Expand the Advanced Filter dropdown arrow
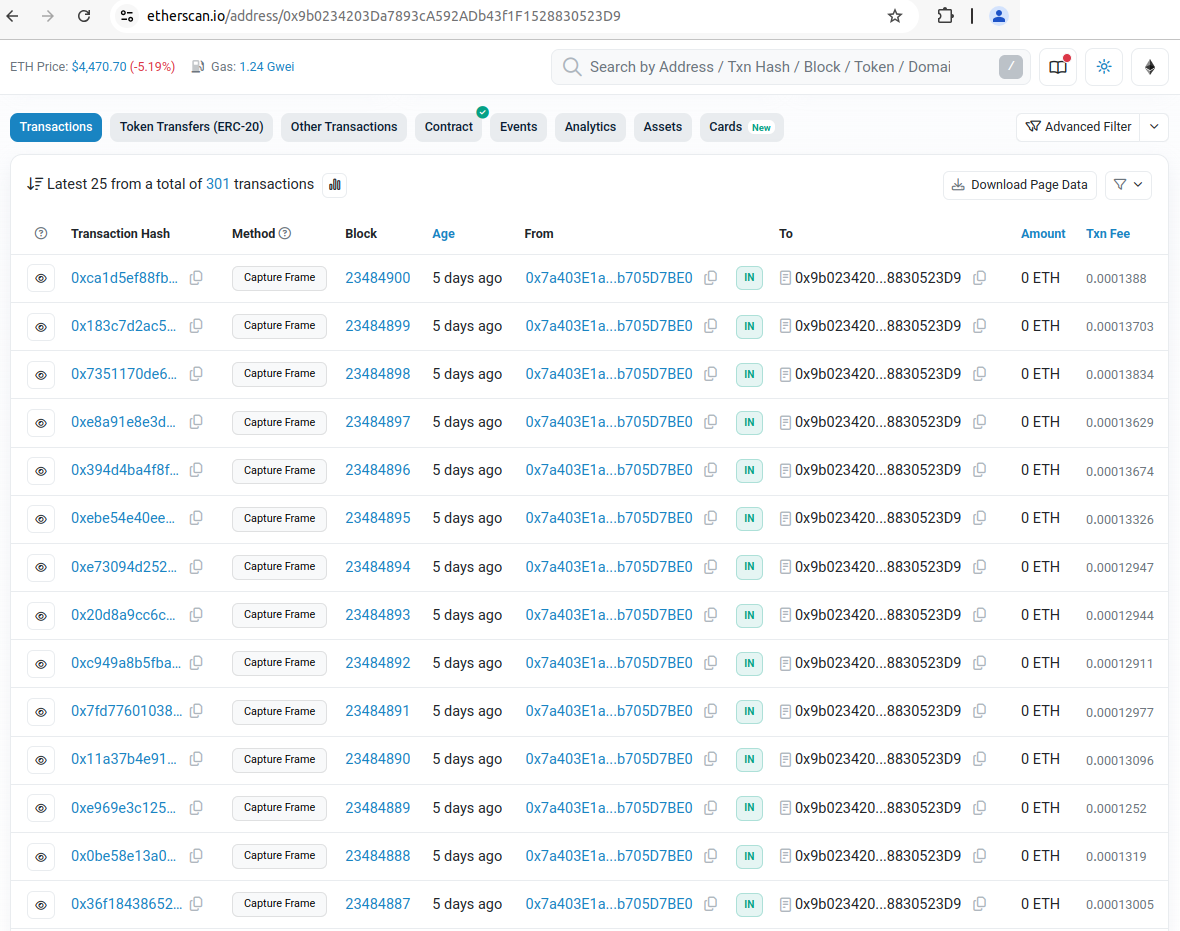1180x931 pixels. (1155, 127)
